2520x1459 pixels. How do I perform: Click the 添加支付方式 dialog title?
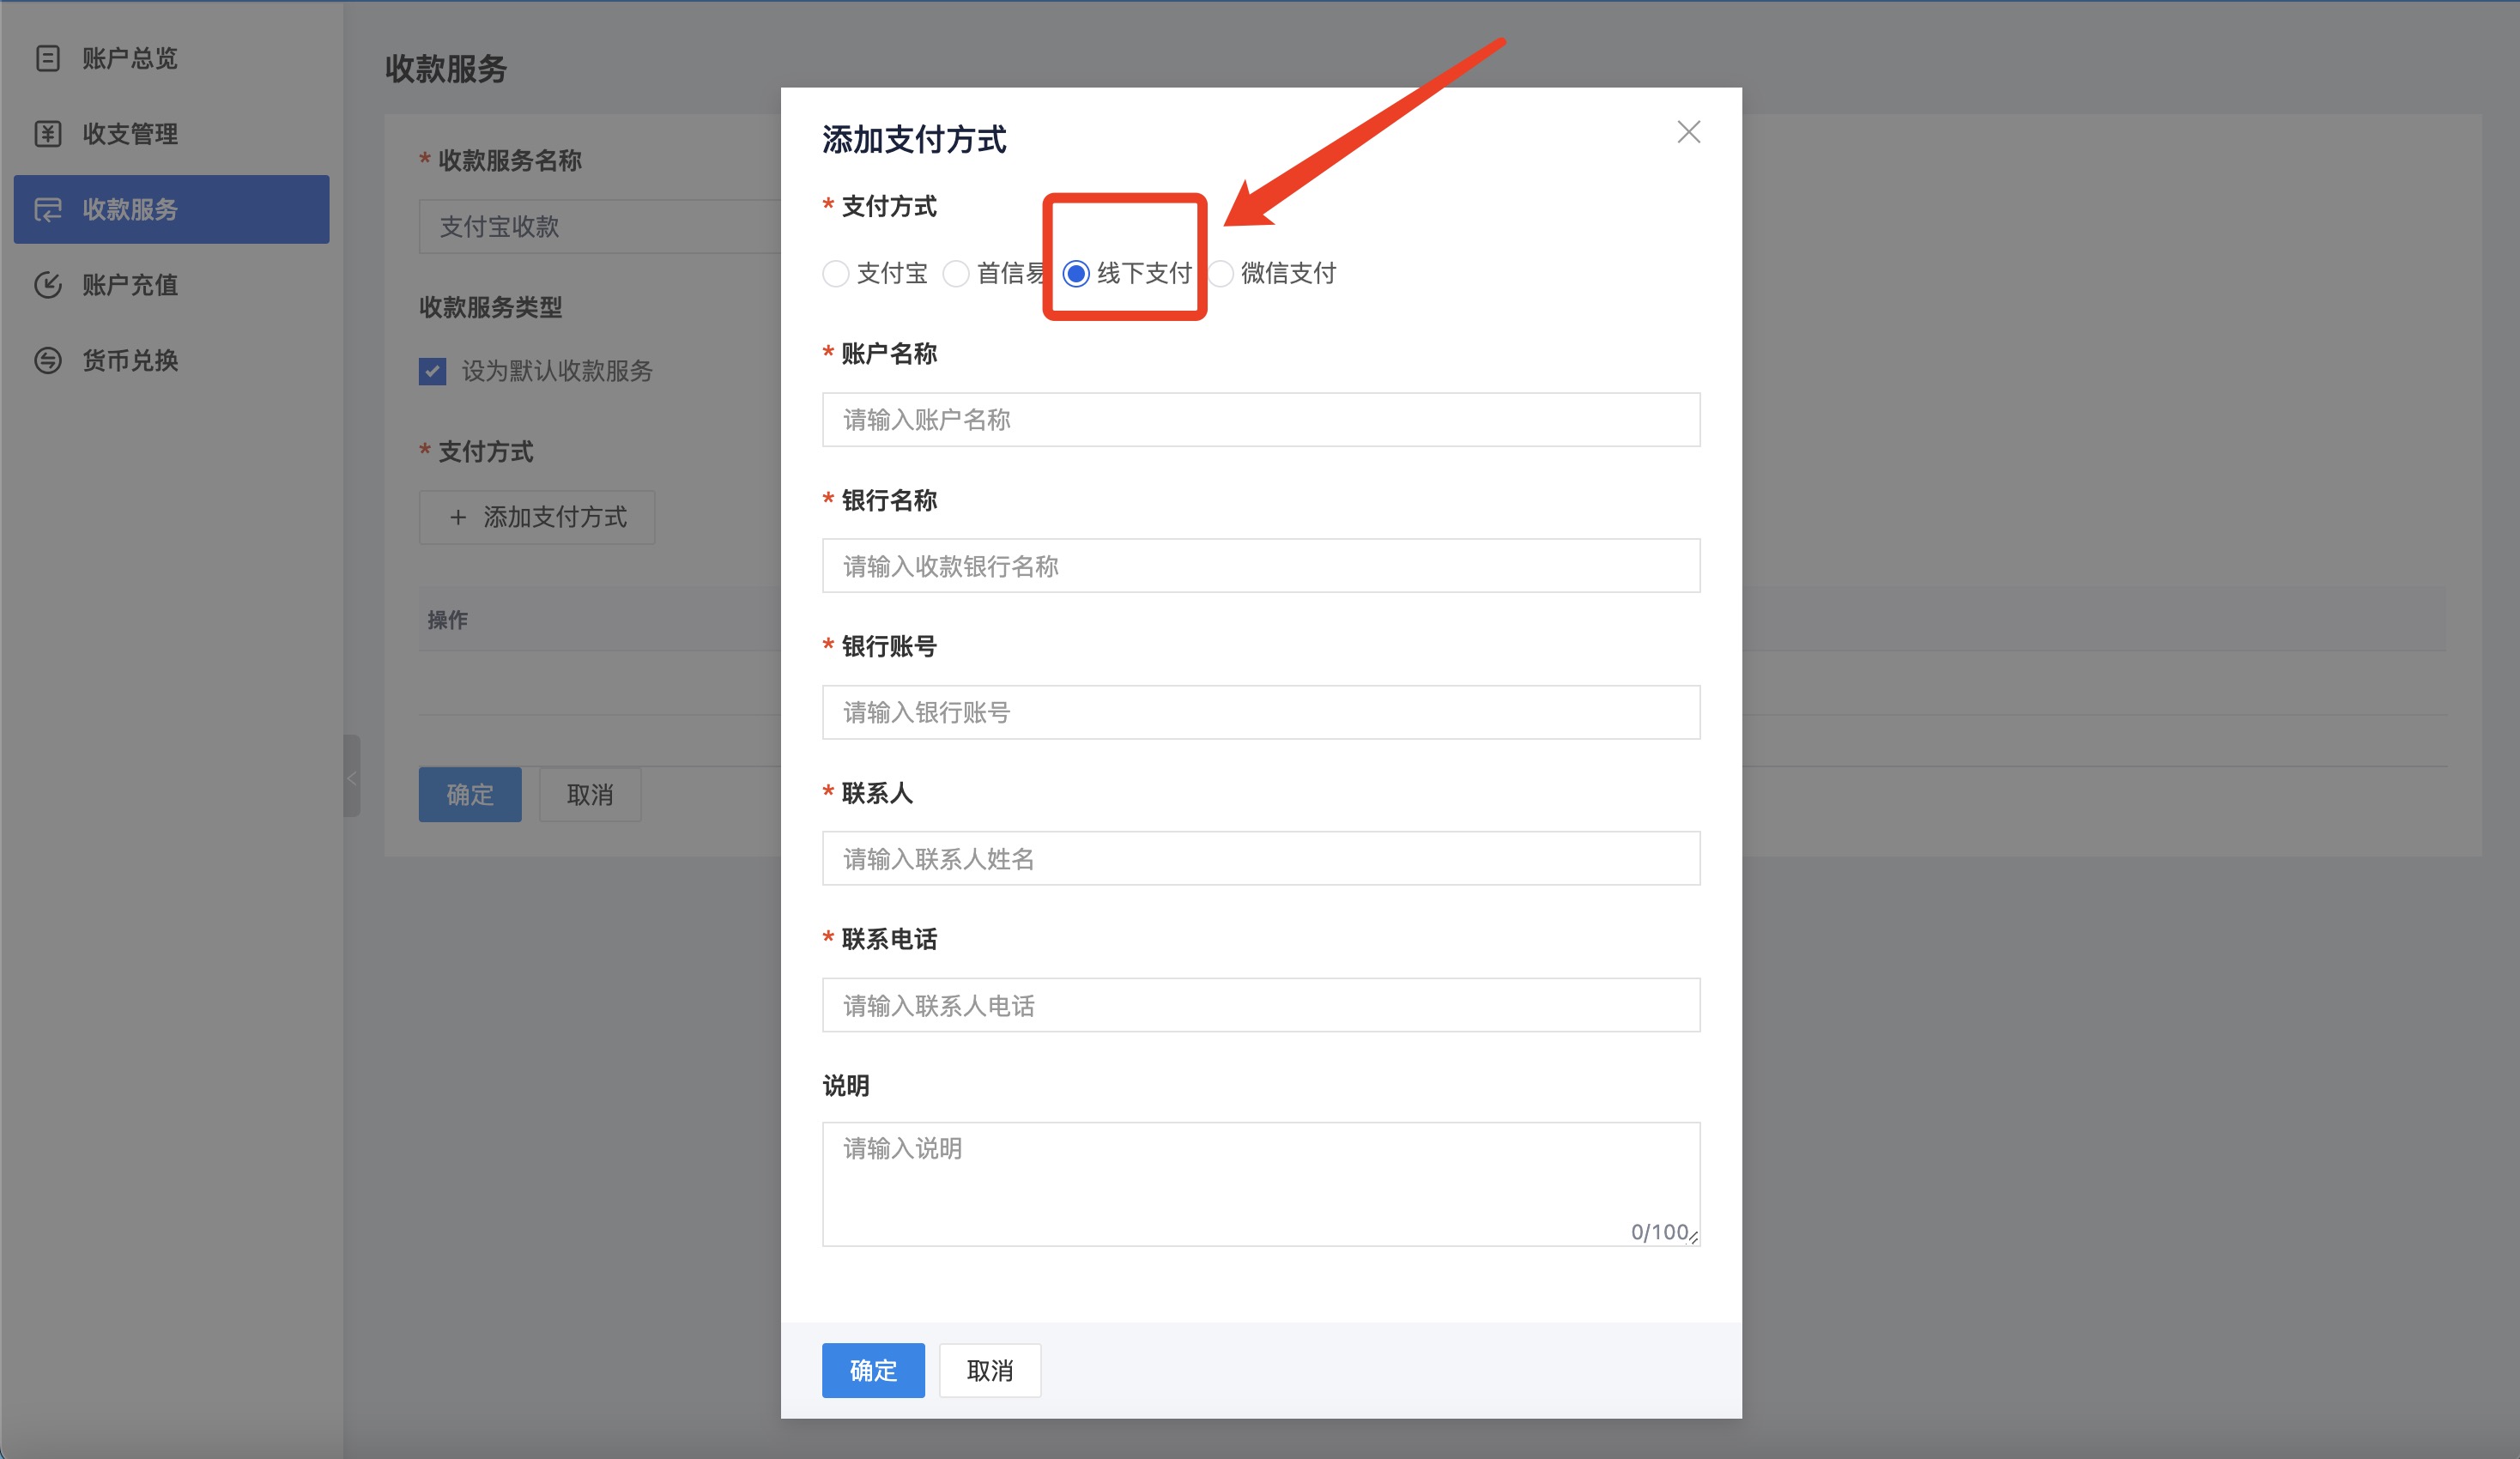914,139
